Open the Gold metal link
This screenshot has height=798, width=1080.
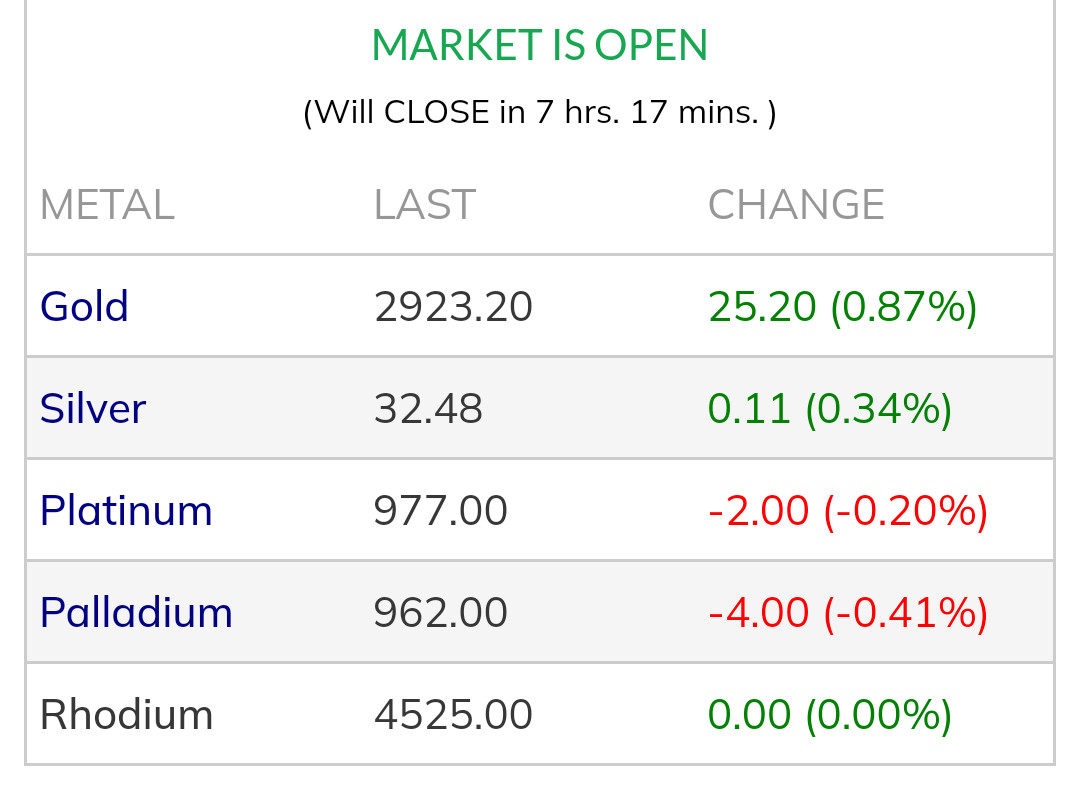(x=84, y=307)
